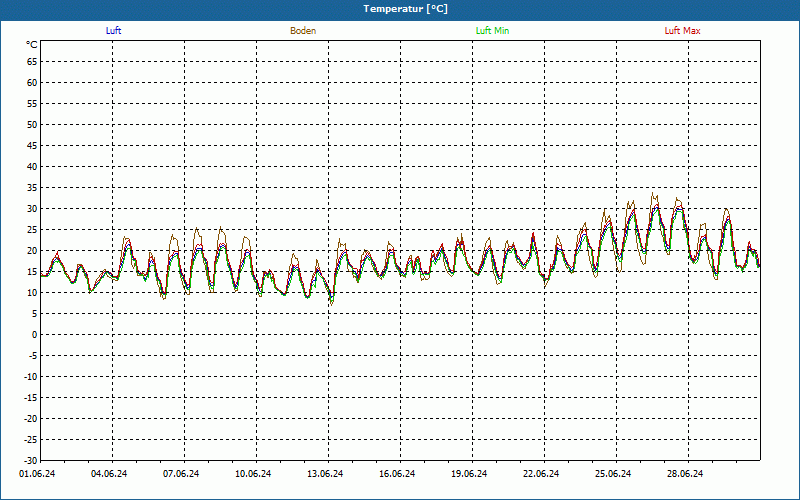
Task: Click the -25 value on y-axis
Action: coord(32,439)
